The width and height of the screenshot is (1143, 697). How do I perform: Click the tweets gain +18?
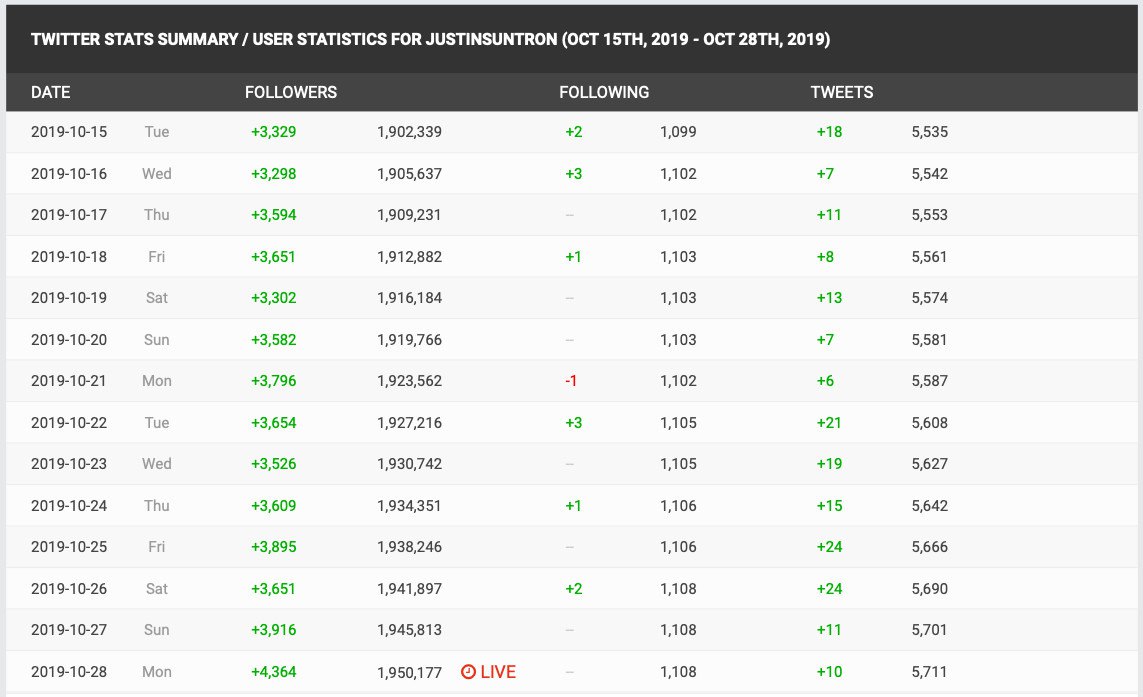pos(829,132)
